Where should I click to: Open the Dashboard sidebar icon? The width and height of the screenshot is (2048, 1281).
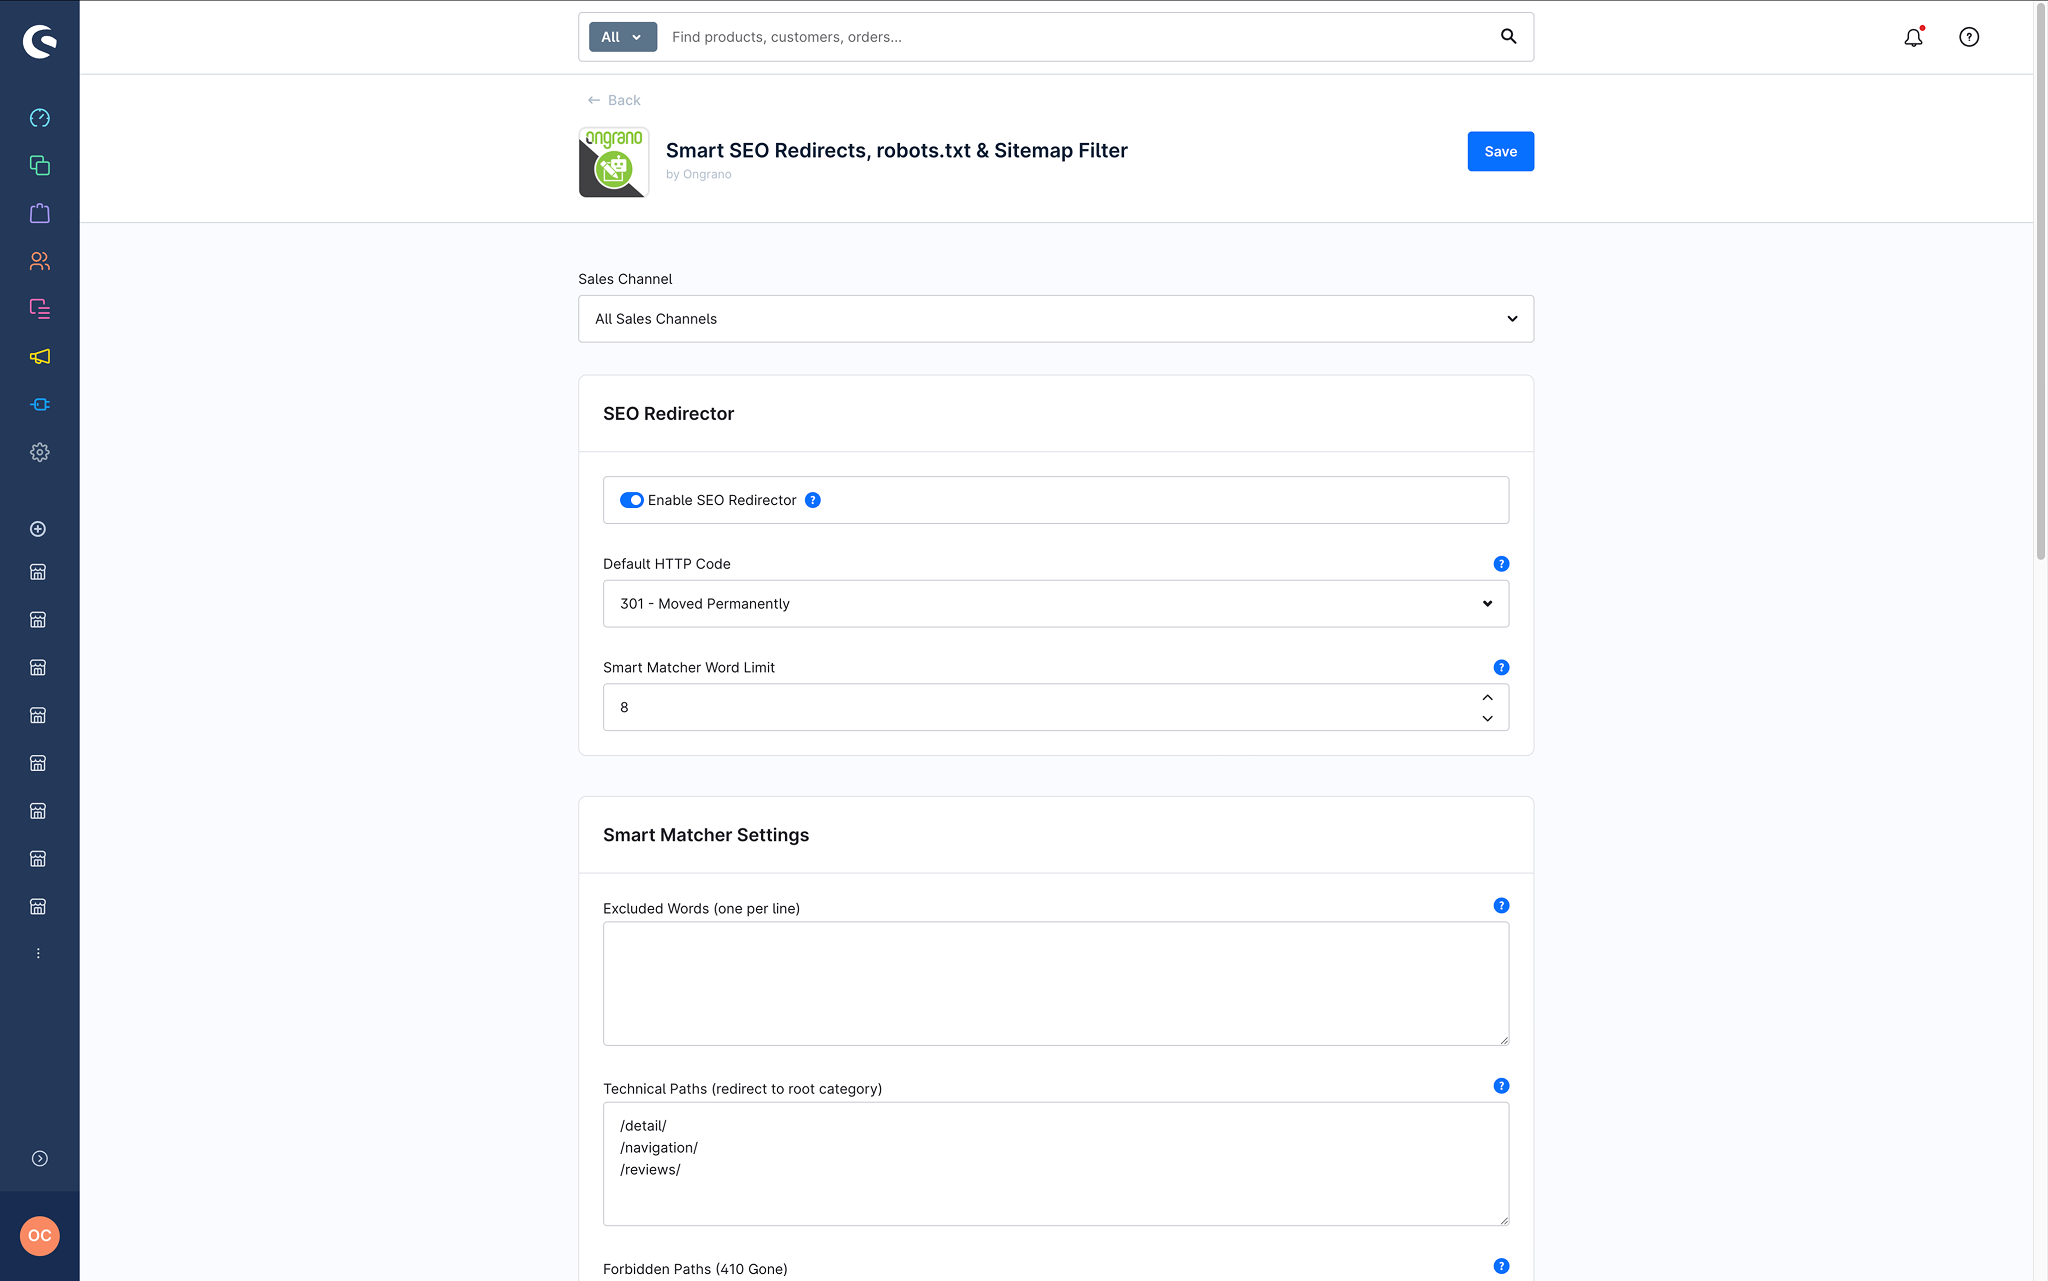tap(40, 118)
